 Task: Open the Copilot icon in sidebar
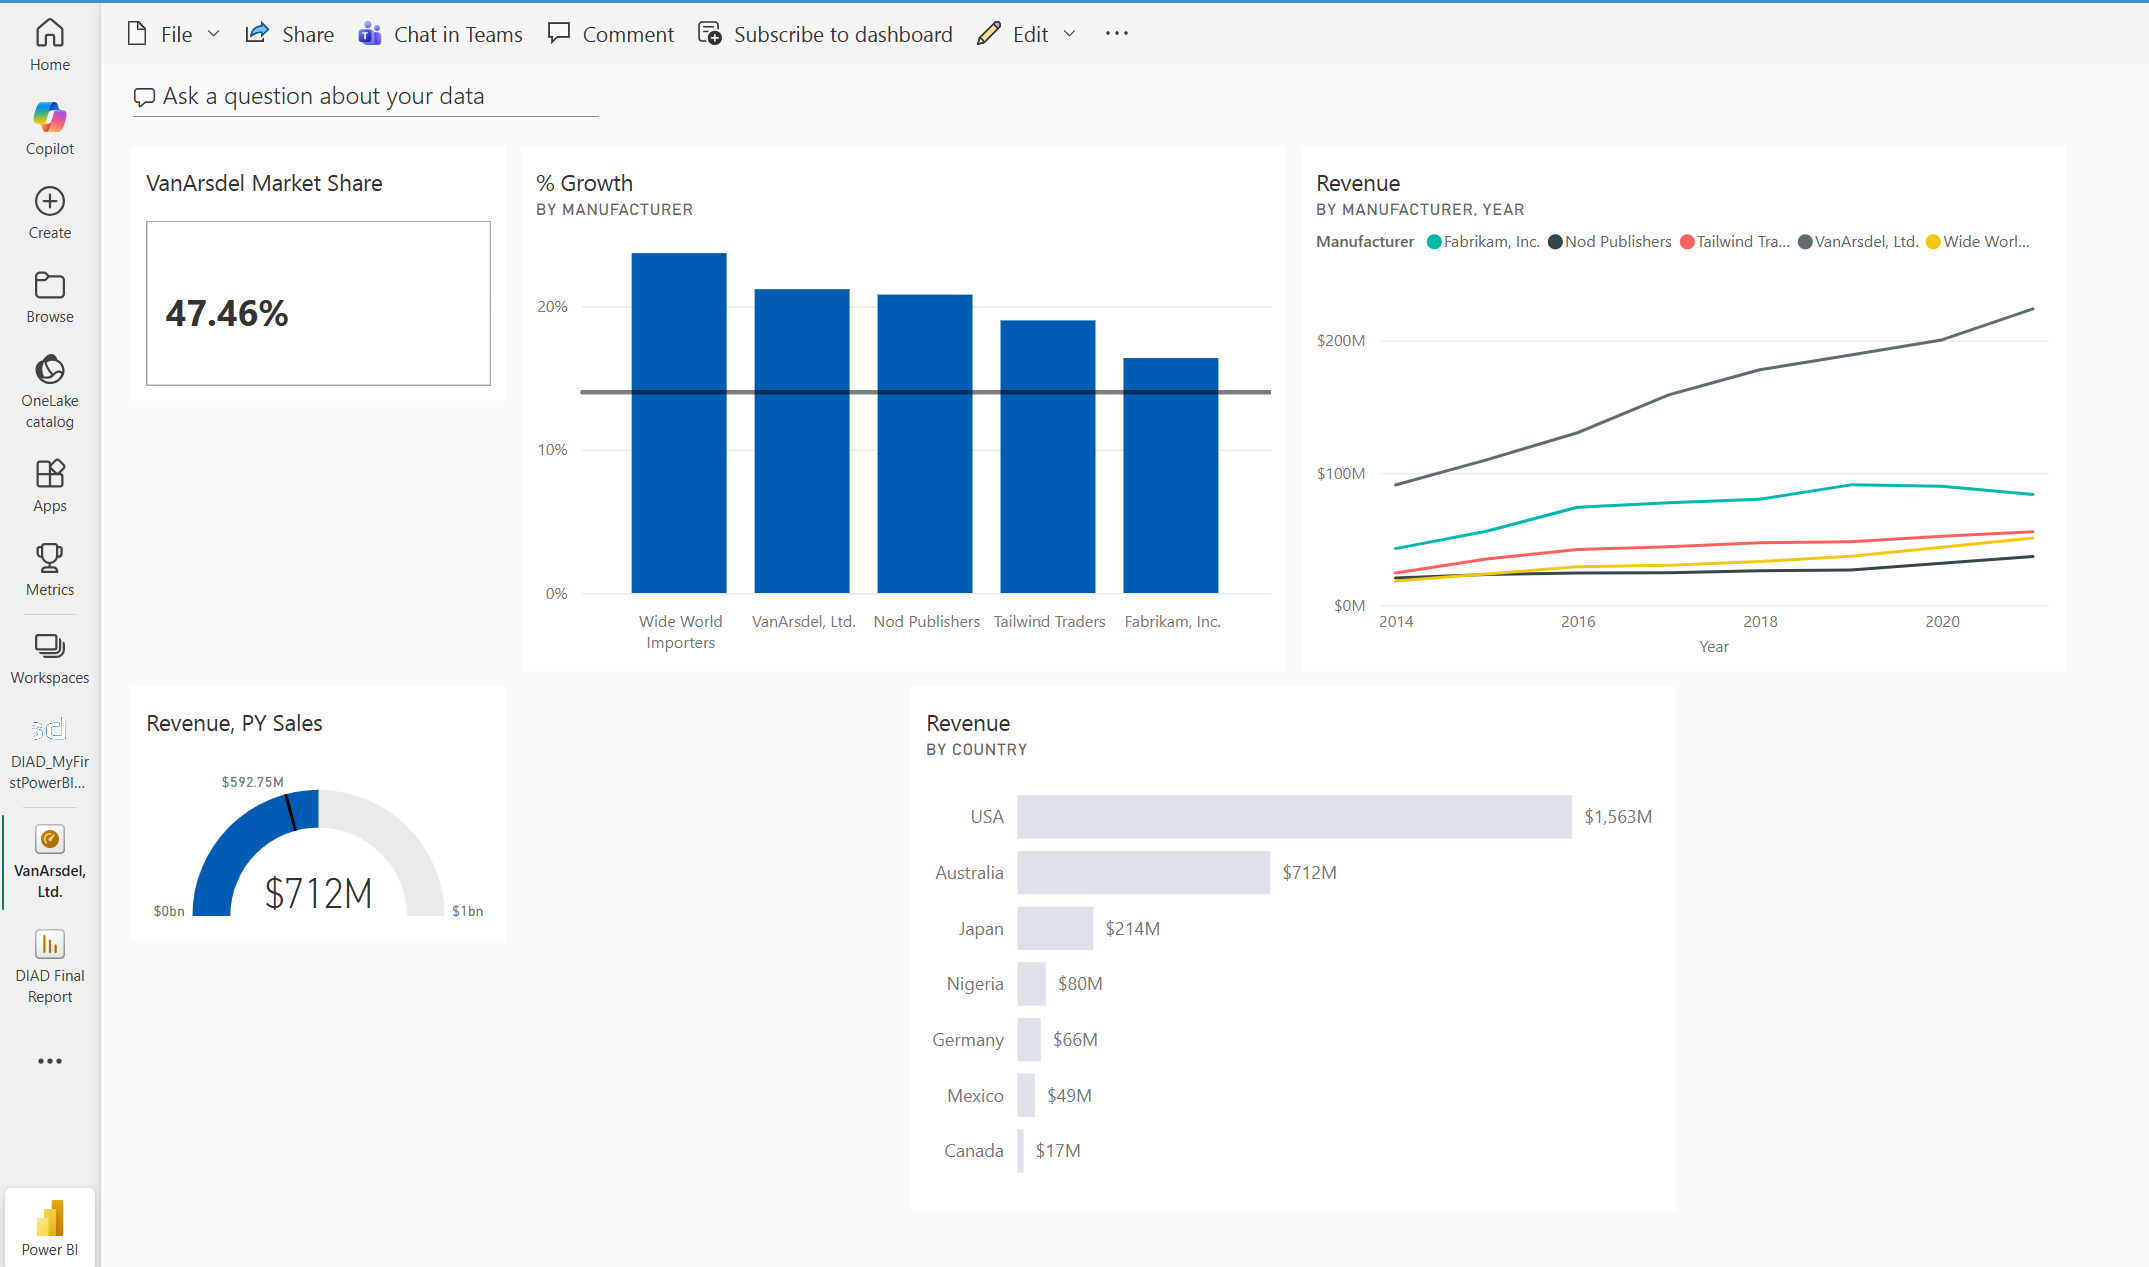click(x=49, y=118)
